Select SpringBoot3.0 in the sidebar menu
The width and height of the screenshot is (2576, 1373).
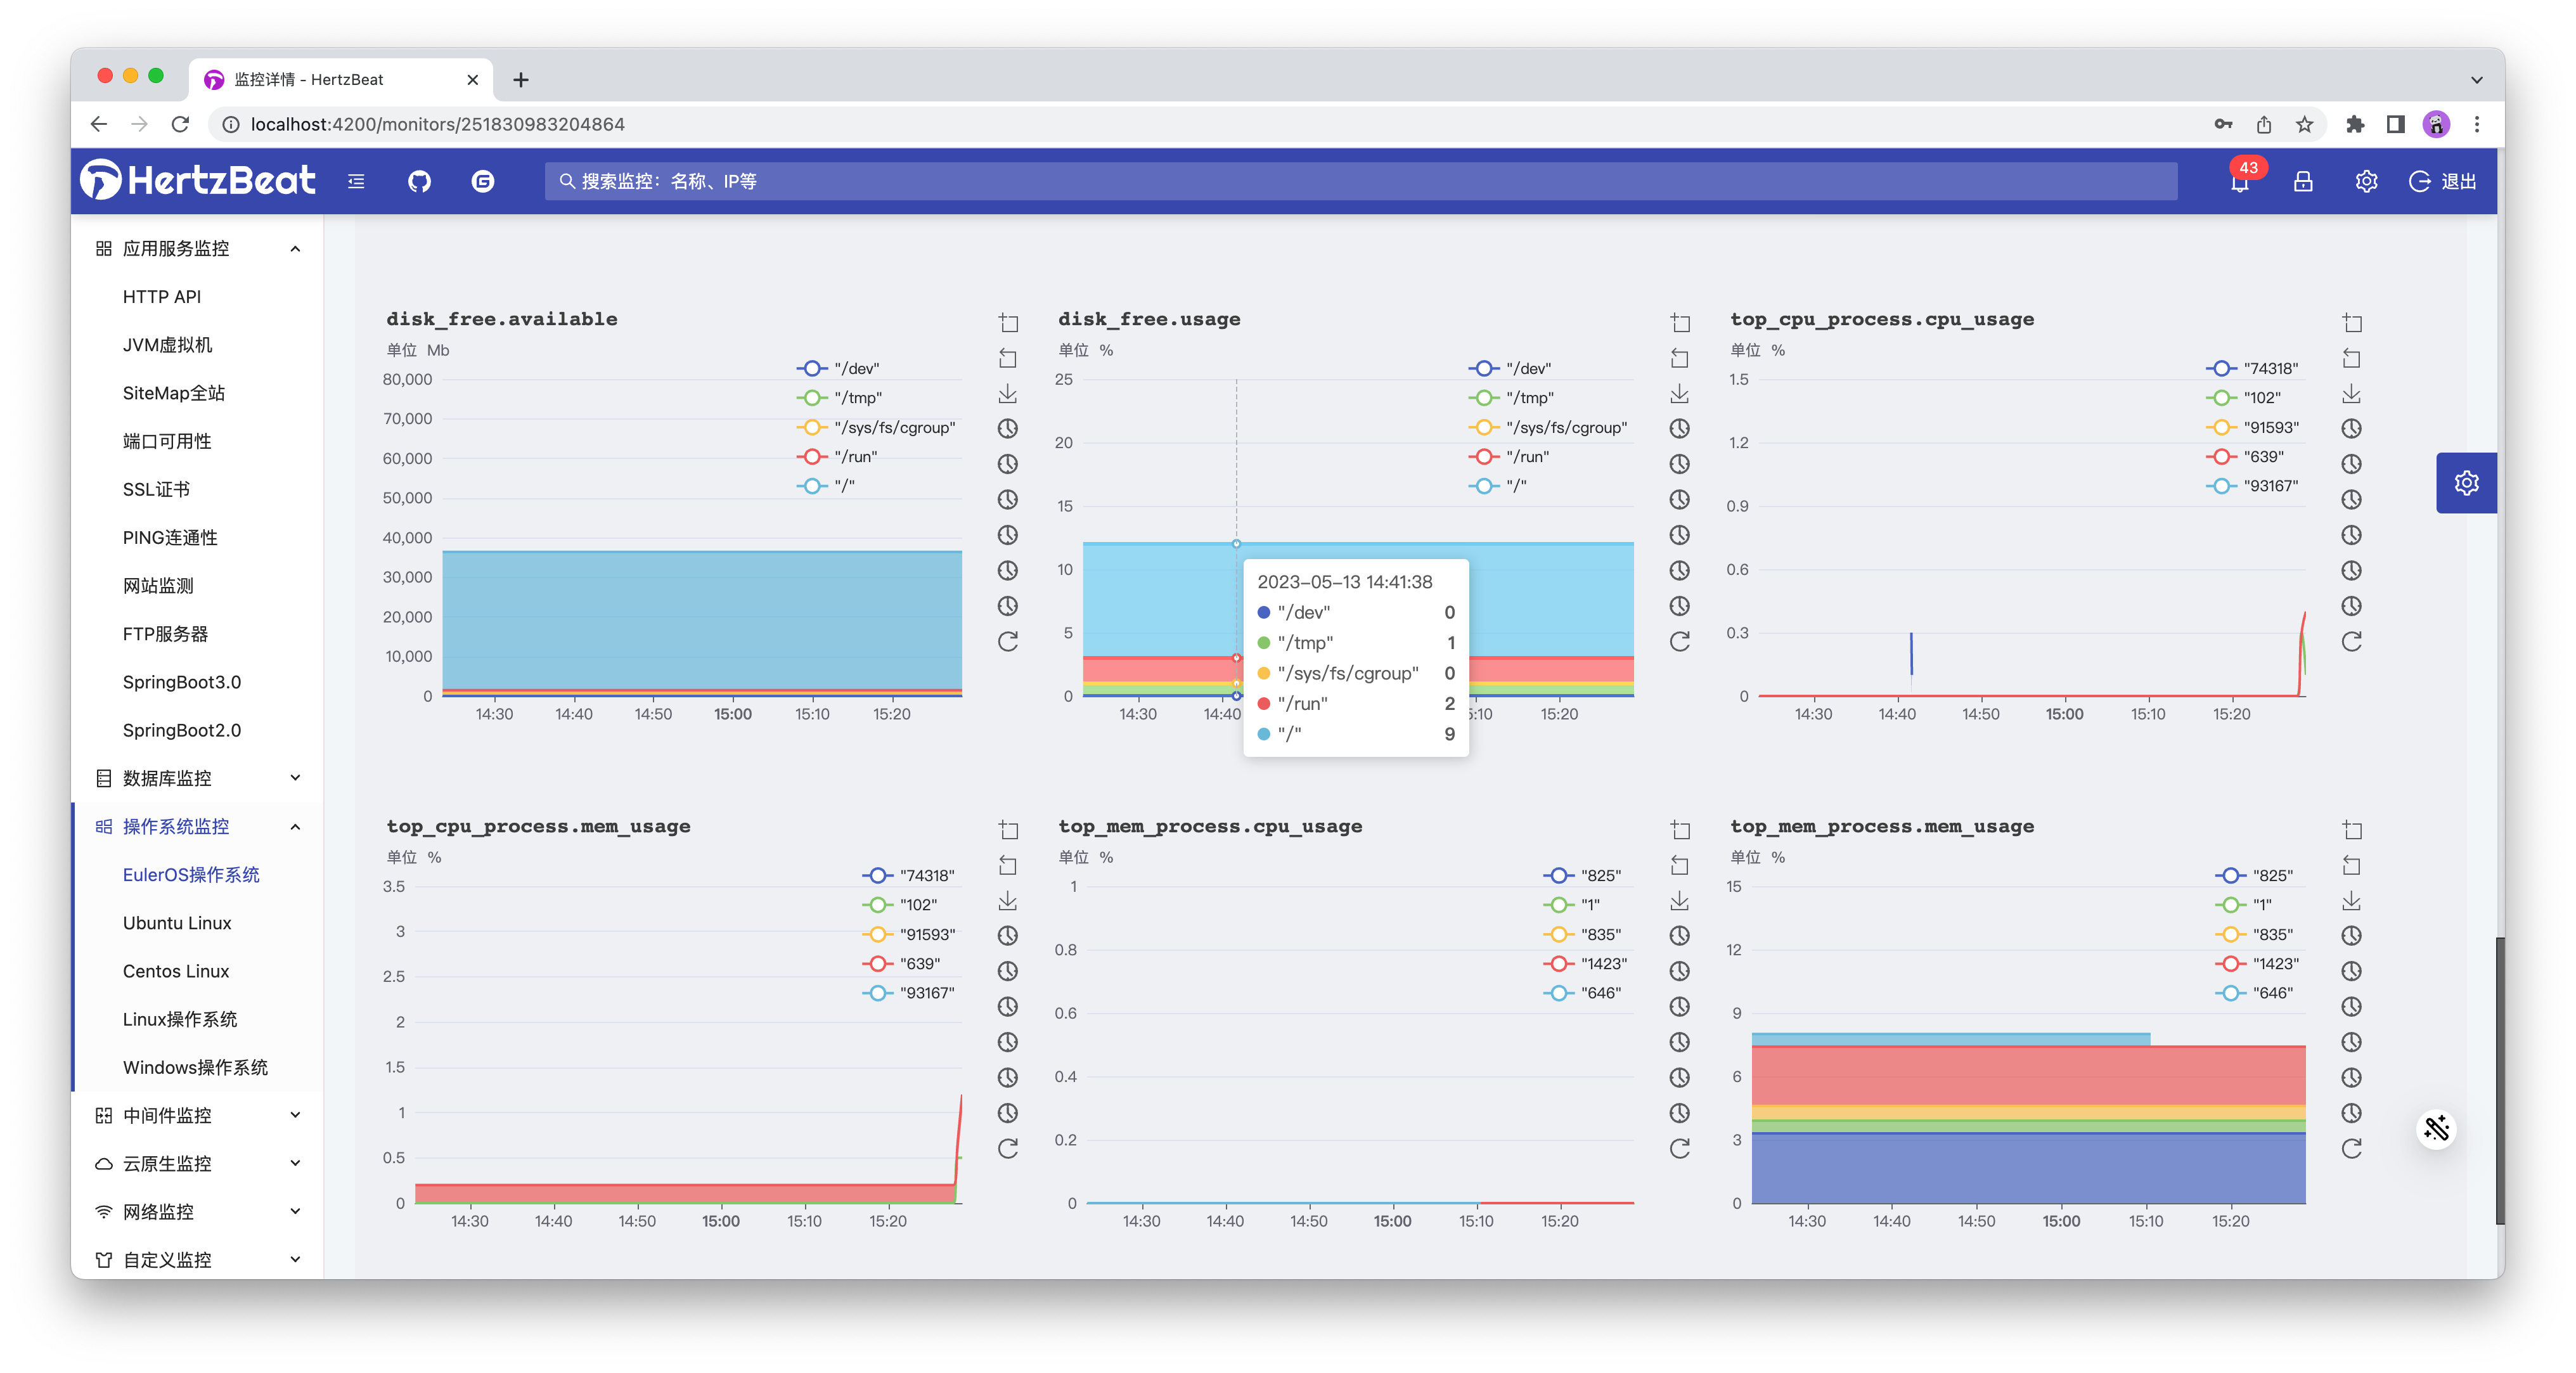(182, 682)
